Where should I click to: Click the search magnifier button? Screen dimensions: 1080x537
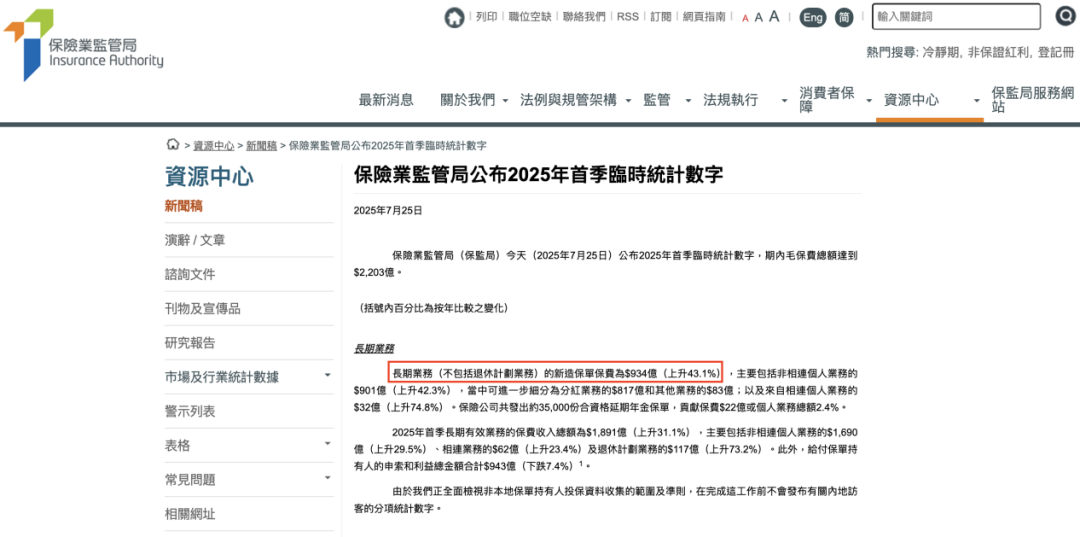point(1065,16)
